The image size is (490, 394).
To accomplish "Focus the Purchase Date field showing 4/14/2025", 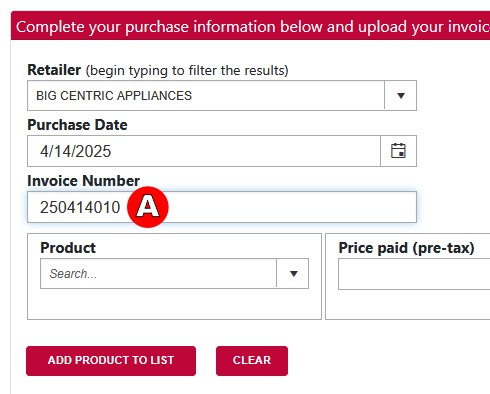I will [204, 151].
